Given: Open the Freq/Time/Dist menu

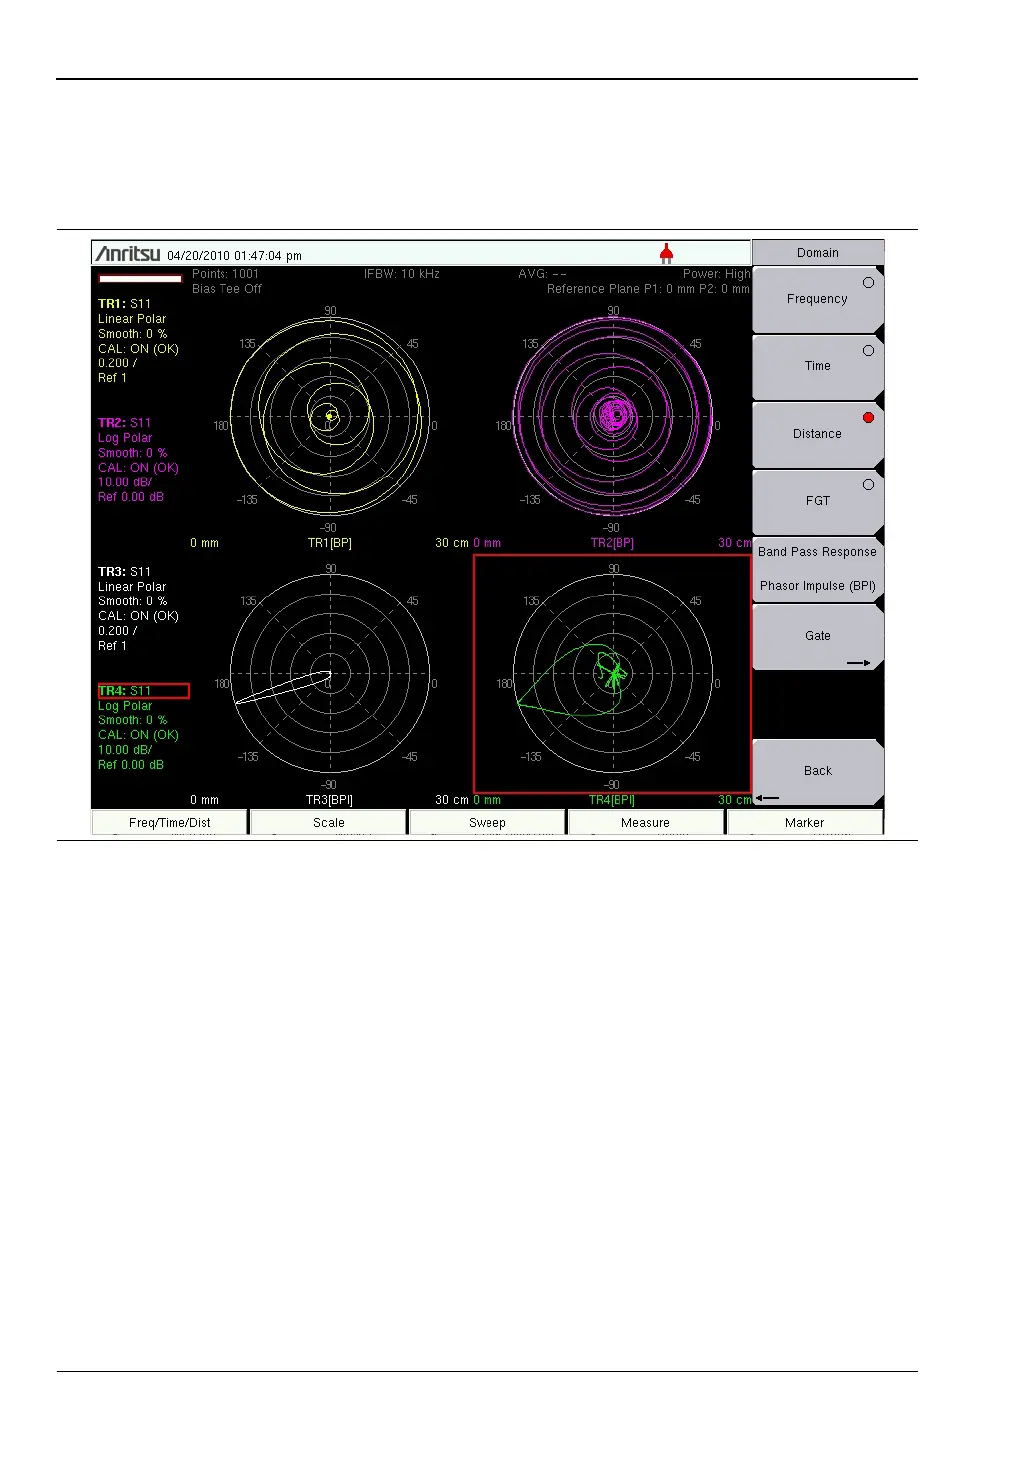Looking at the screenshot, I should [x=169, y=823].
